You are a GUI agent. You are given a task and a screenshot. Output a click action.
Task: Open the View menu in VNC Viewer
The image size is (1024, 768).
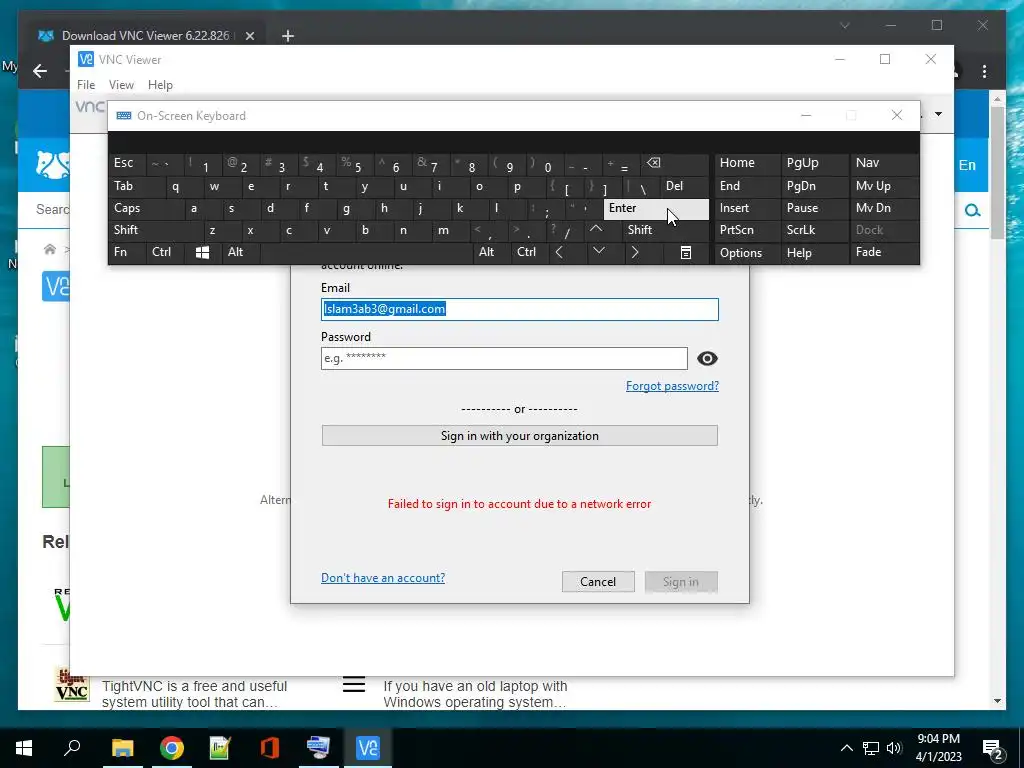tap(121, 85)
